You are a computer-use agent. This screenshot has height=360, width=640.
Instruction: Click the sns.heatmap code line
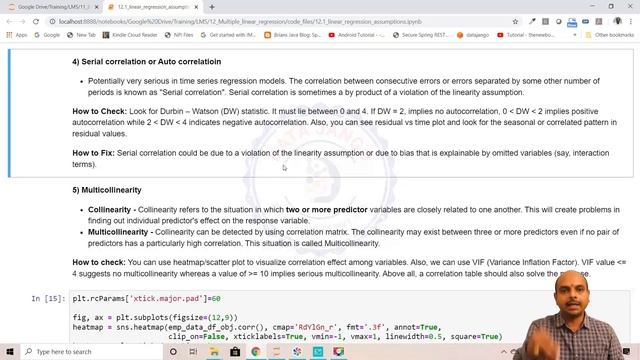point(257,327)
